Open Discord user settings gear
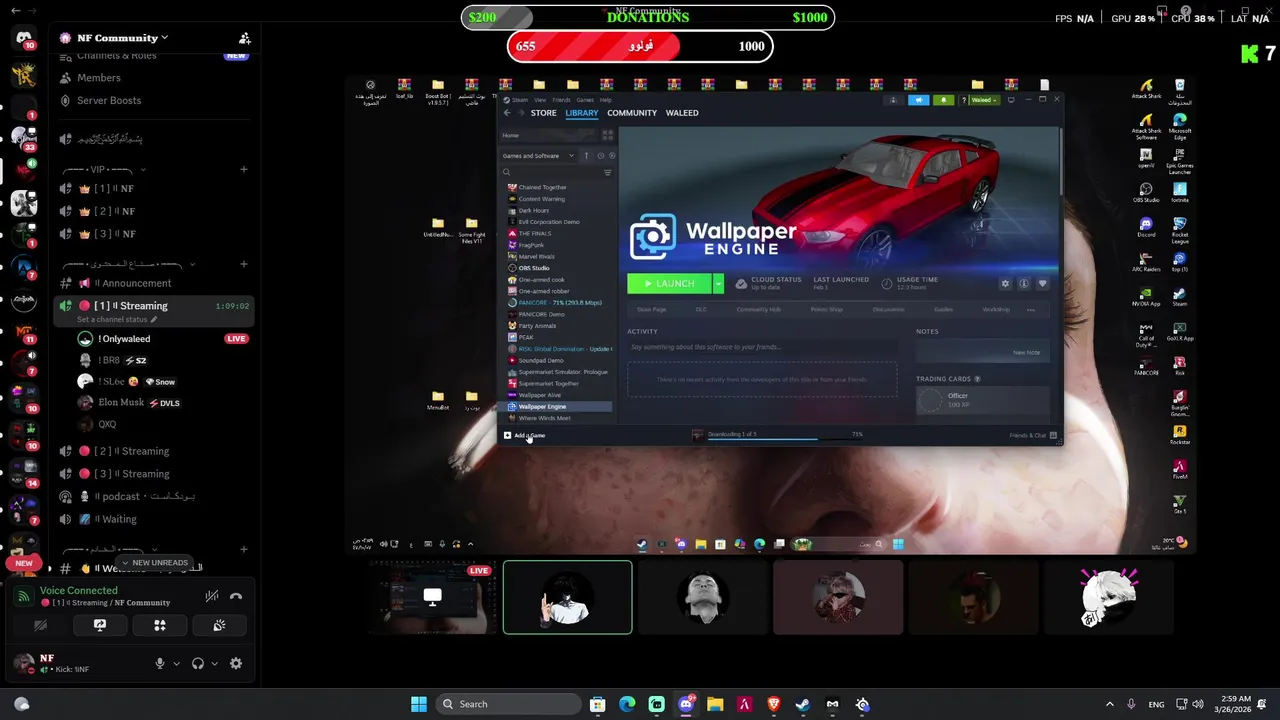The width and height of the screenshot is (1280, 720). (x=236, y=663)
